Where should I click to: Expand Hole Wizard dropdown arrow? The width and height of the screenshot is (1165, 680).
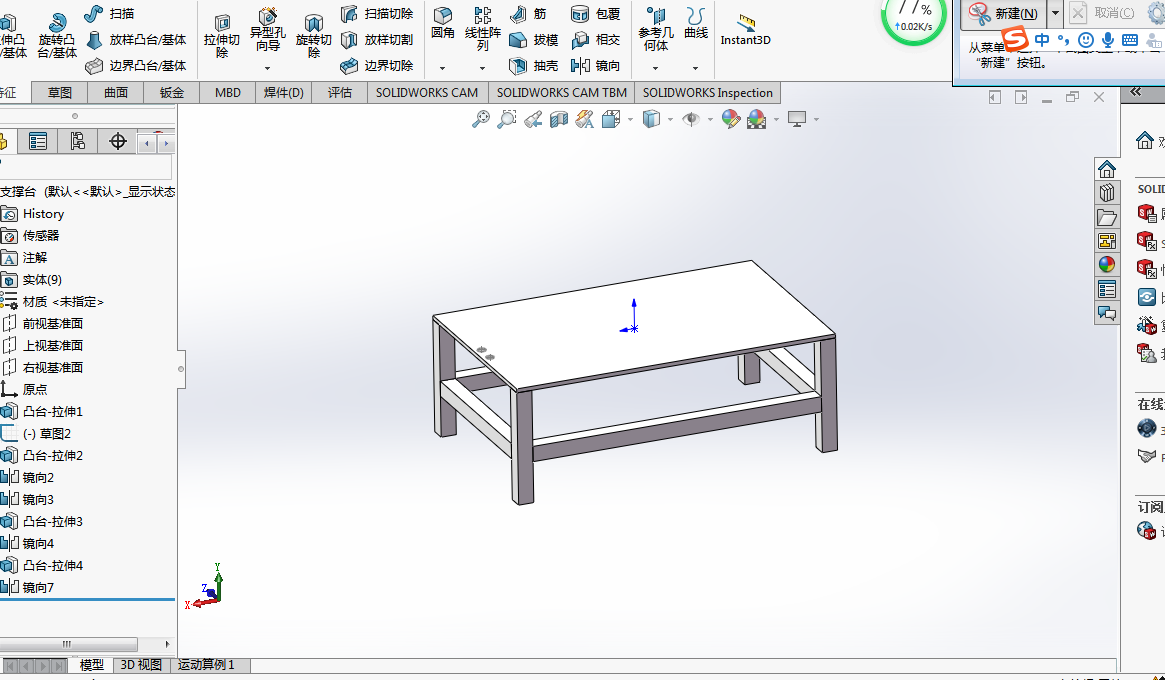point(267,68)
